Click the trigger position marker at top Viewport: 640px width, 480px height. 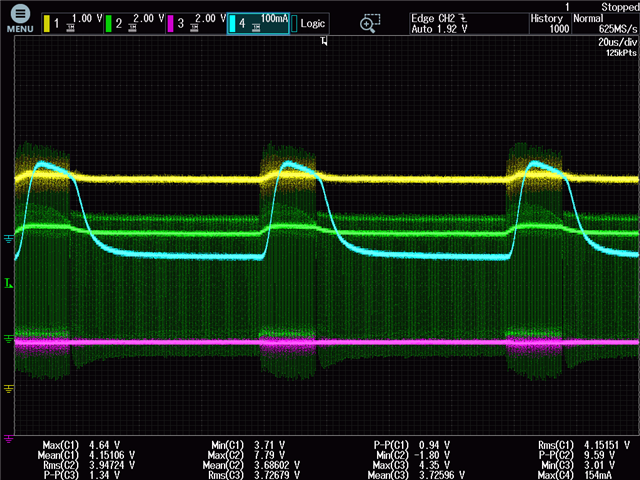click(324, 41)
